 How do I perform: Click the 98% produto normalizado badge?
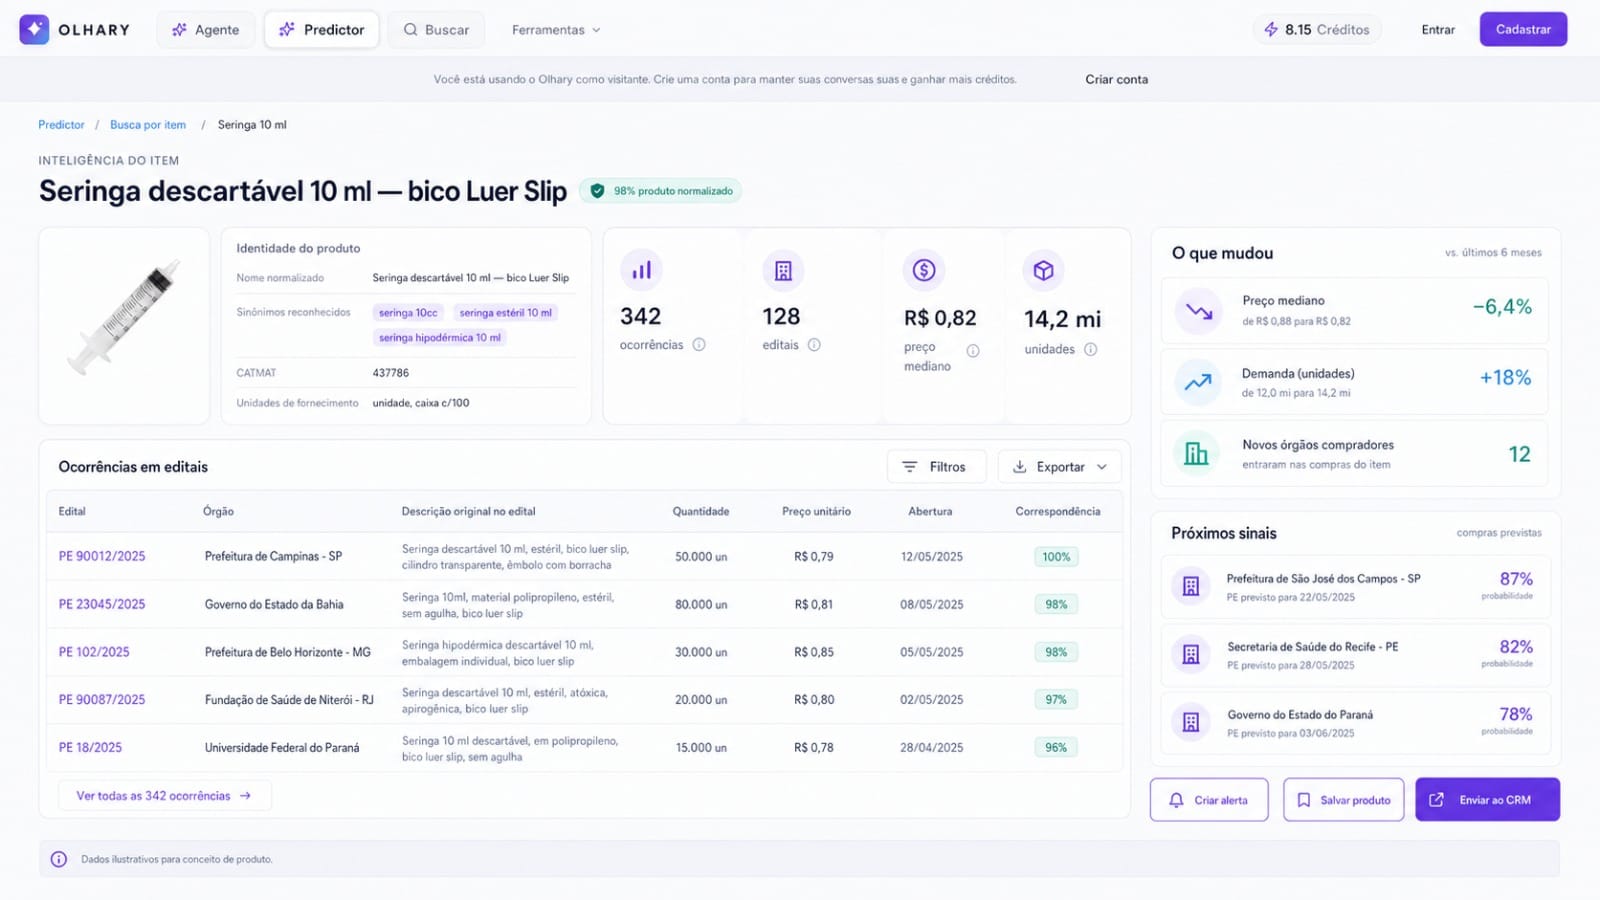pyautogui.click(x=660, y=191)
